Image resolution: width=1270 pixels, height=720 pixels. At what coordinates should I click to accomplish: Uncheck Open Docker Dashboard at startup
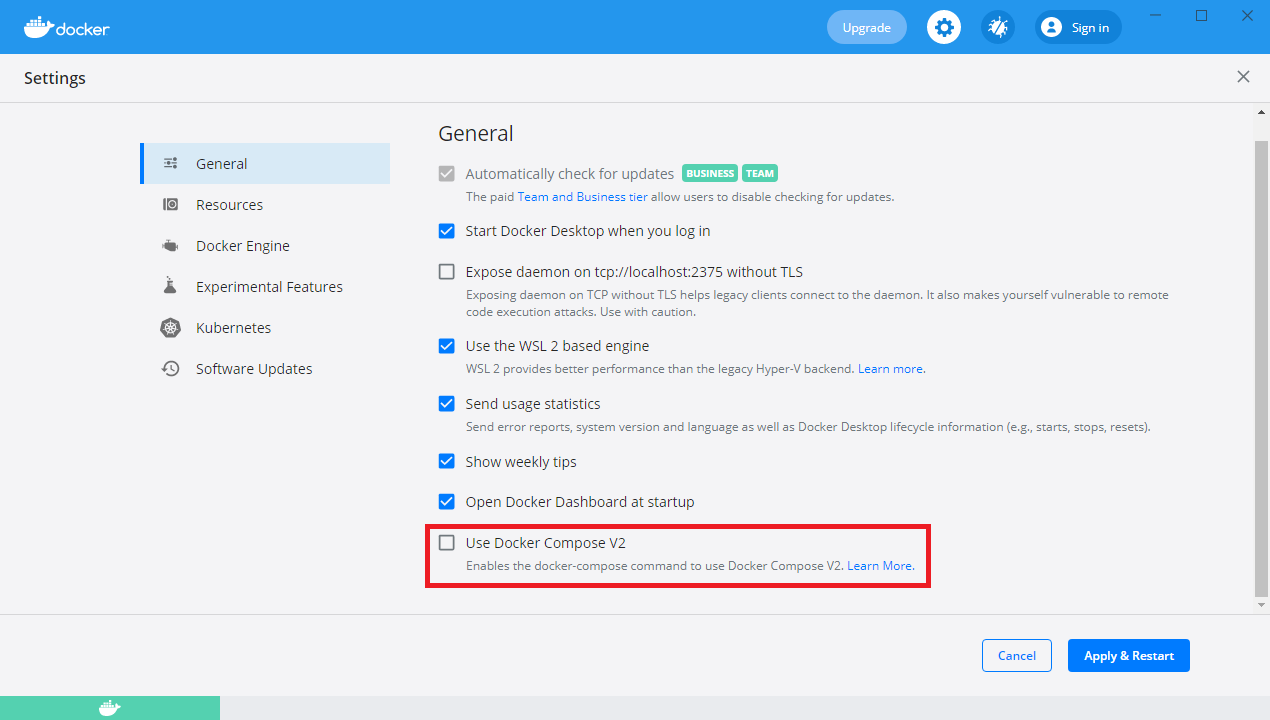coord(447,502)
